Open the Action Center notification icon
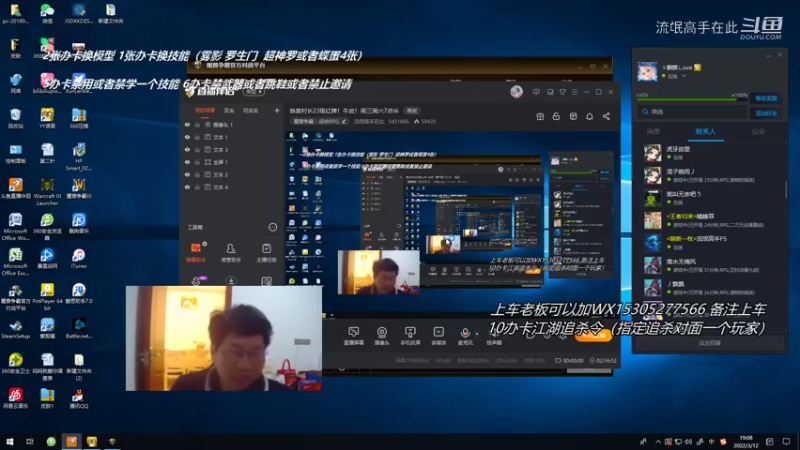800x450 pixels. pos(786,442)
